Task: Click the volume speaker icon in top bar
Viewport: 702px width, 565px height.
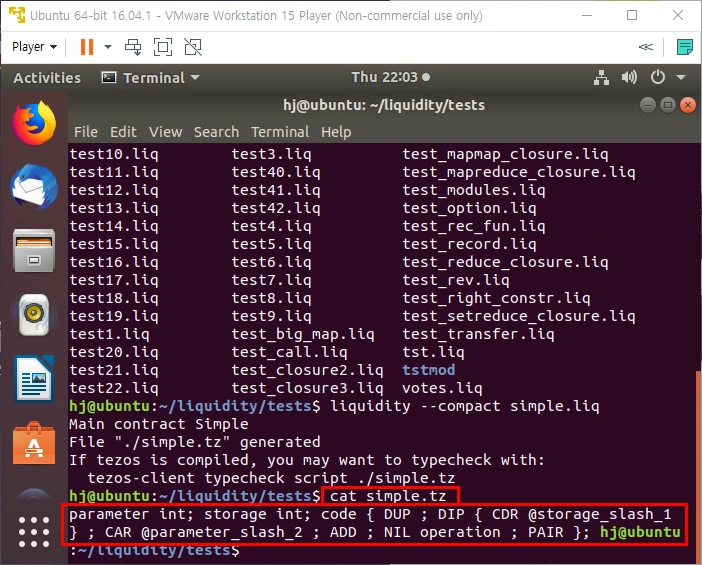Action: coord(629,78)
